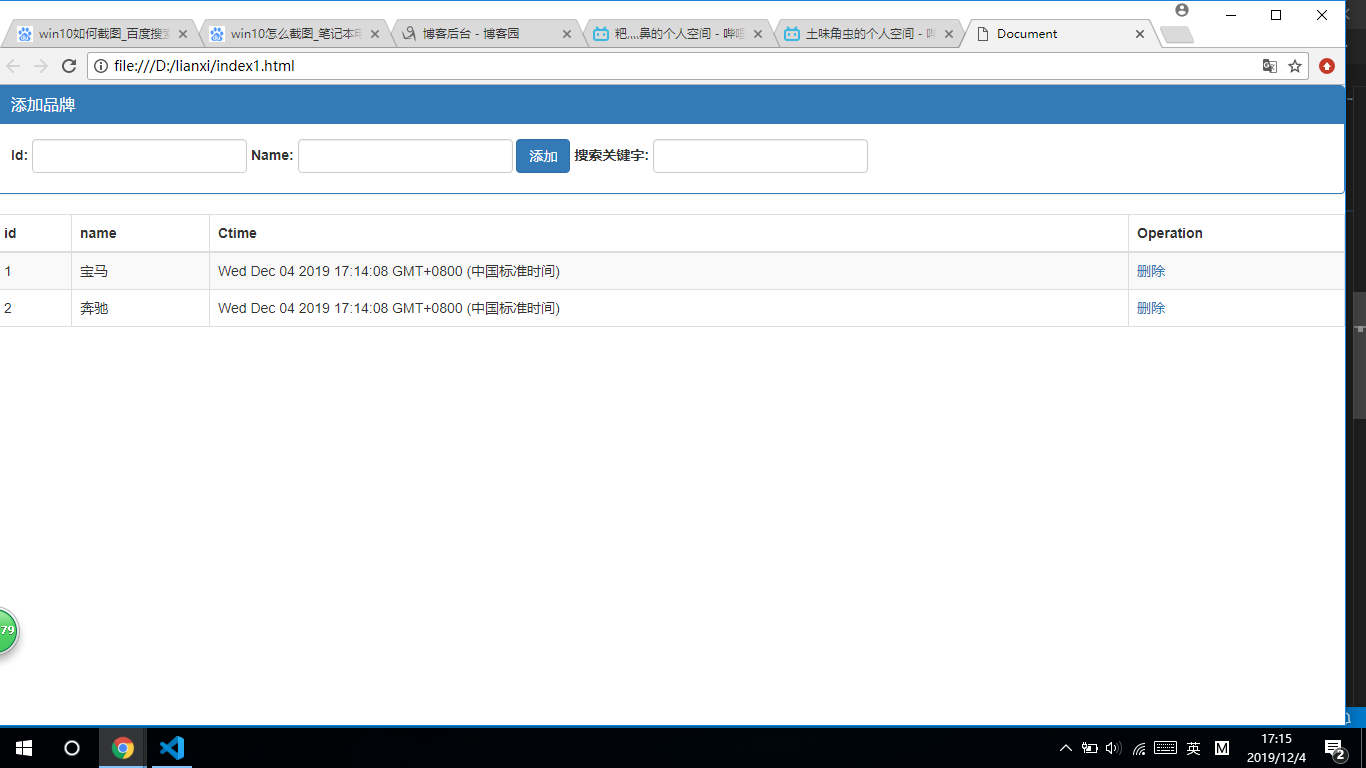Image resolution: width=1366 pixels, height=768 pixels.
Task: Switch to the win10怎么截图_笔记本 tab
Action: pyautogui.click(x=295, y=34)
